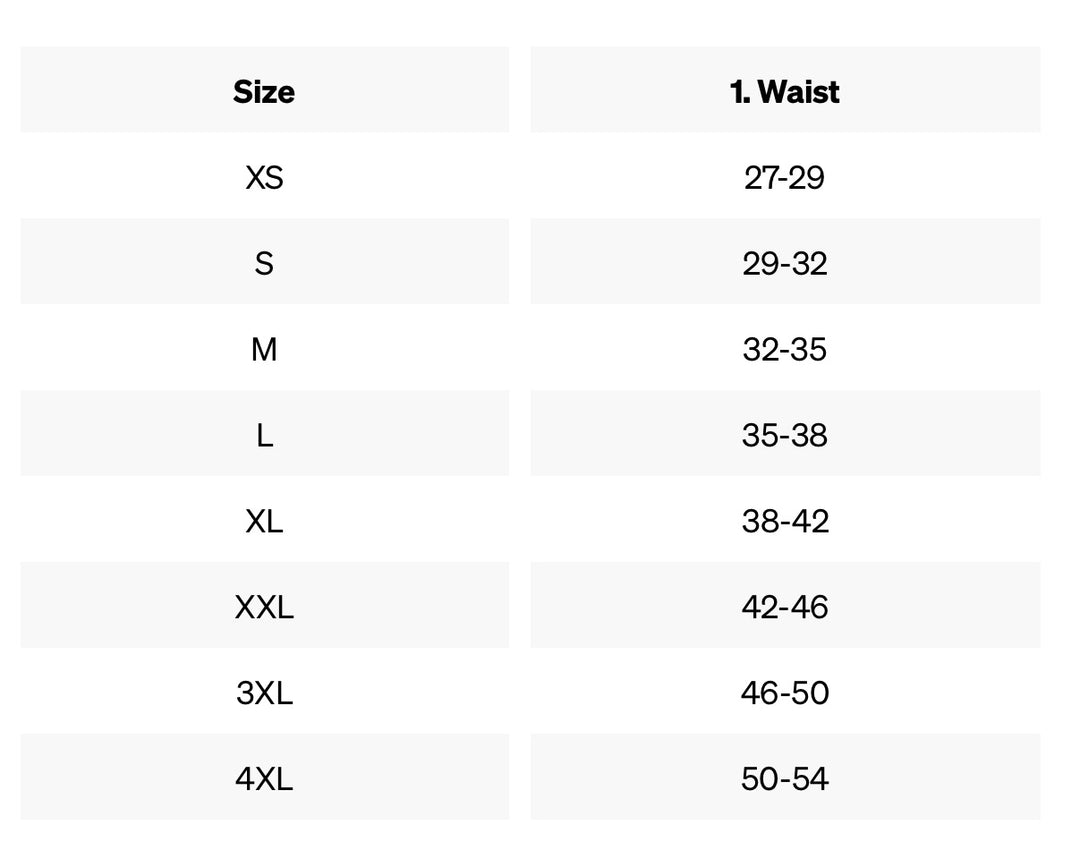
Task: Click the 42-46 waist range
Action: (785, 607)
